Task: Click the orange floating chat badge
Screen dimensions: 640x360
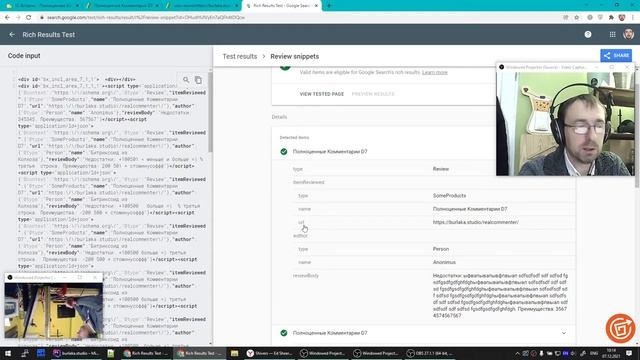Action: pyautogui.click(x=620, y=328)
